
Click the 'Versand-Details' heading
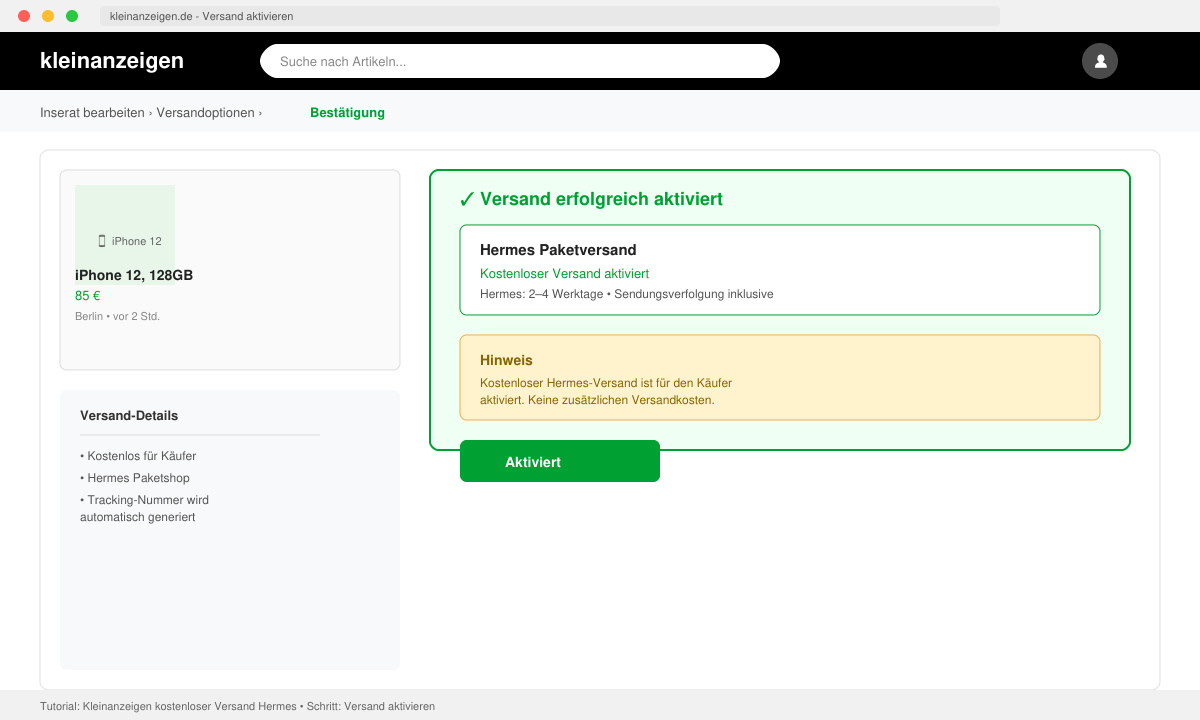click(129, 416)
